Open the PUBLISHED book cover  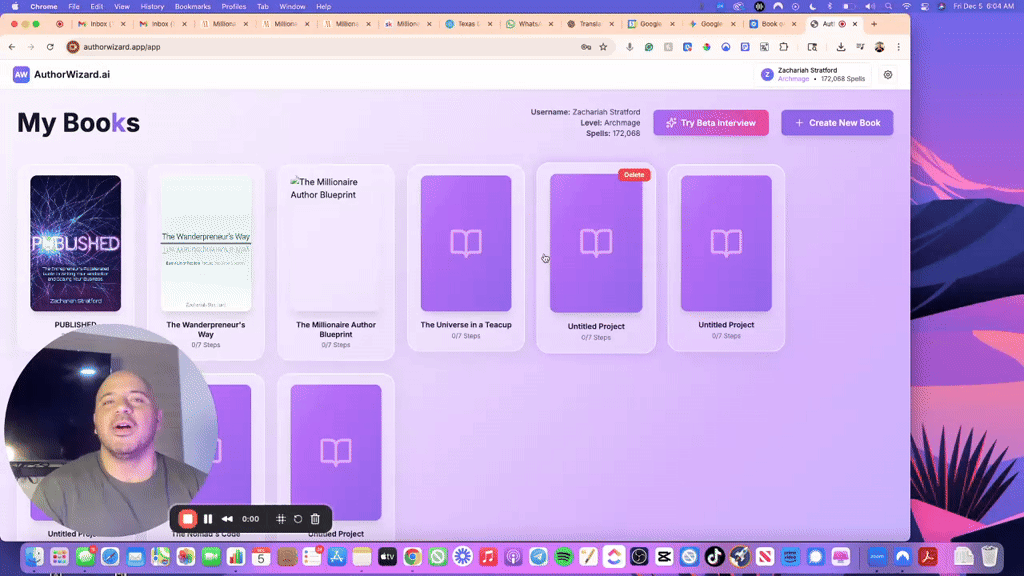76,243
